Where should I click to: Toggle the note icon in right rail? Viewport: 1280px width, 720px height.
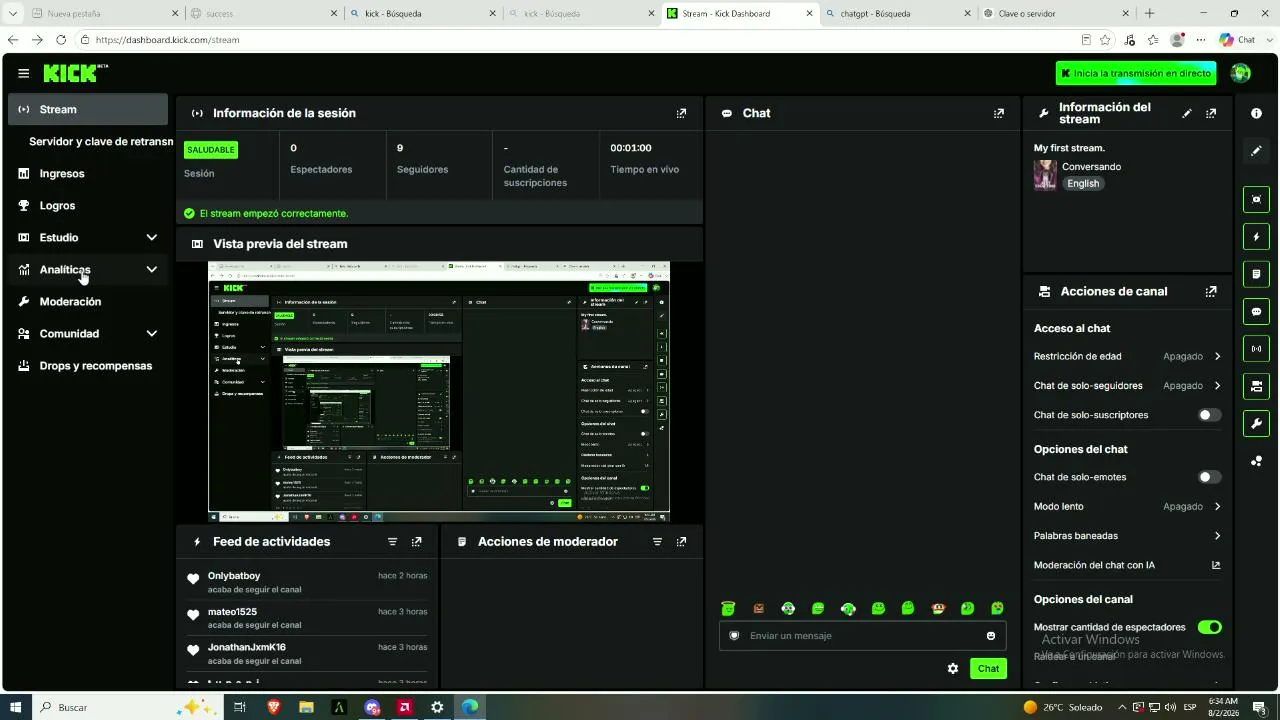point(1256,274)
